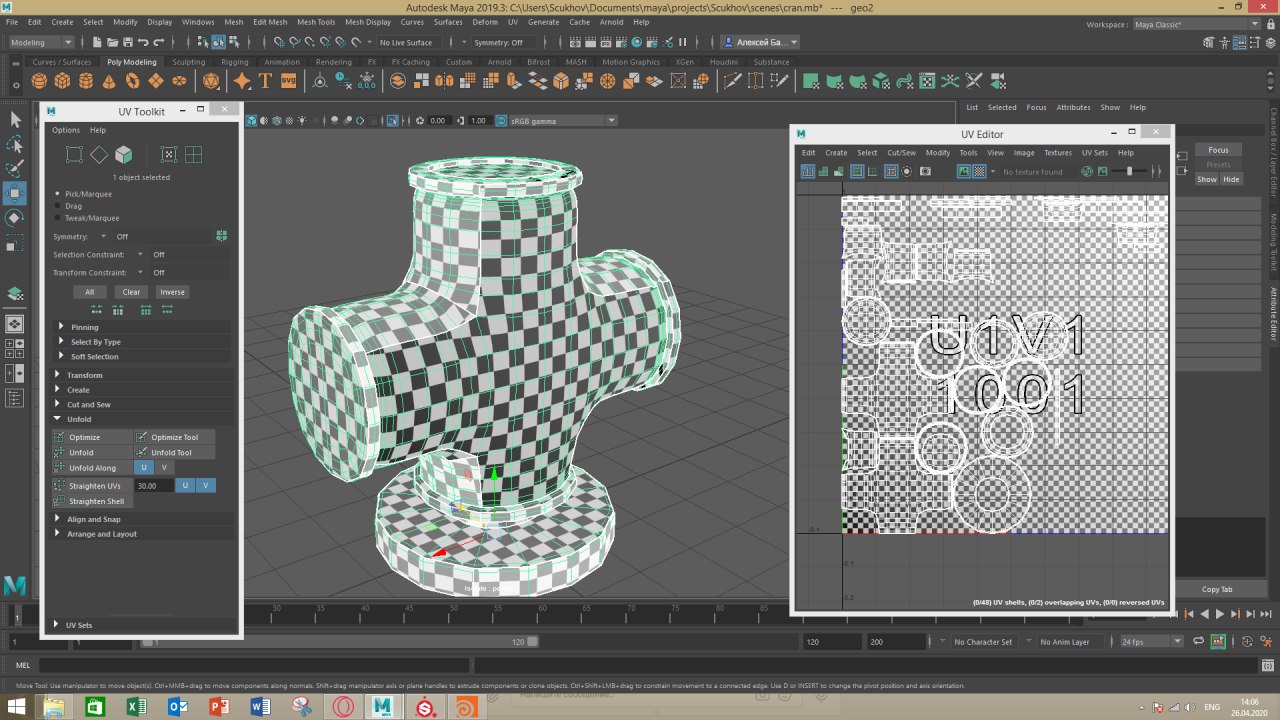Click the Save scene icon
Viewport: 1280px width, 720px height.
pos(127,42)
